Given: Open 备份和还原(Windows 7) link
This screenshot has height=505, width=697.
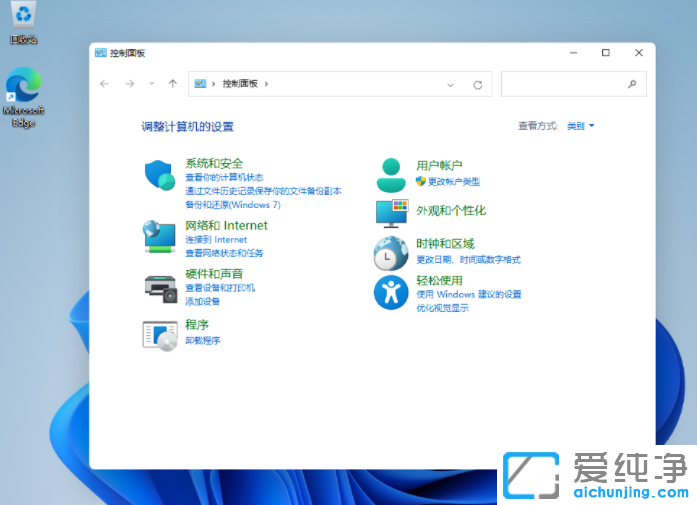Looking at the screenshot, I should (x=233, y=205).
